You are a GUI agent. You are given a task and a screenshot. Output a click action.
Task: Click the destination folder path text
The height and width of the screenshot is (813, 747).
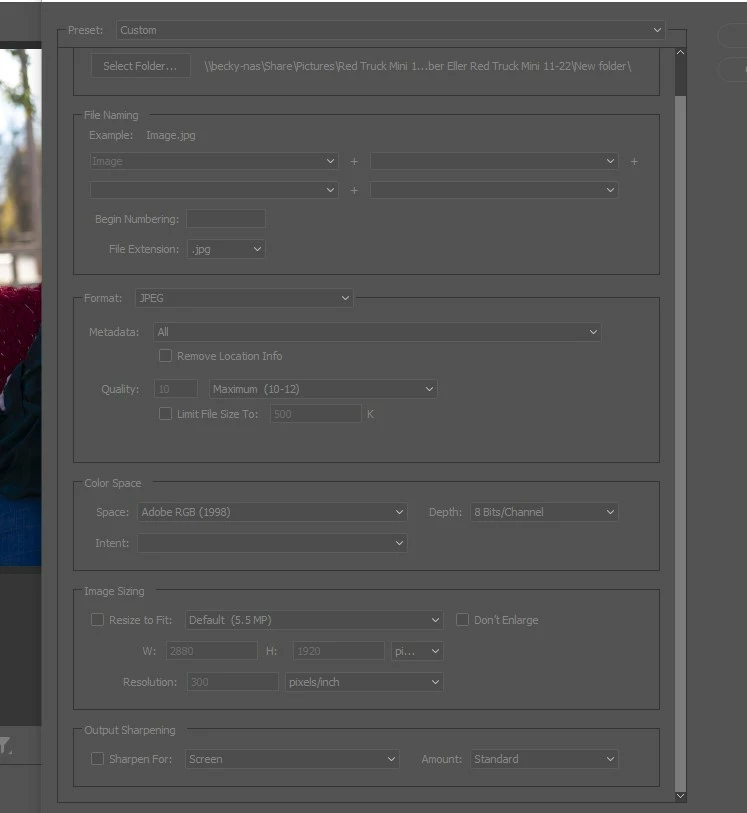(x=417, y=66)
